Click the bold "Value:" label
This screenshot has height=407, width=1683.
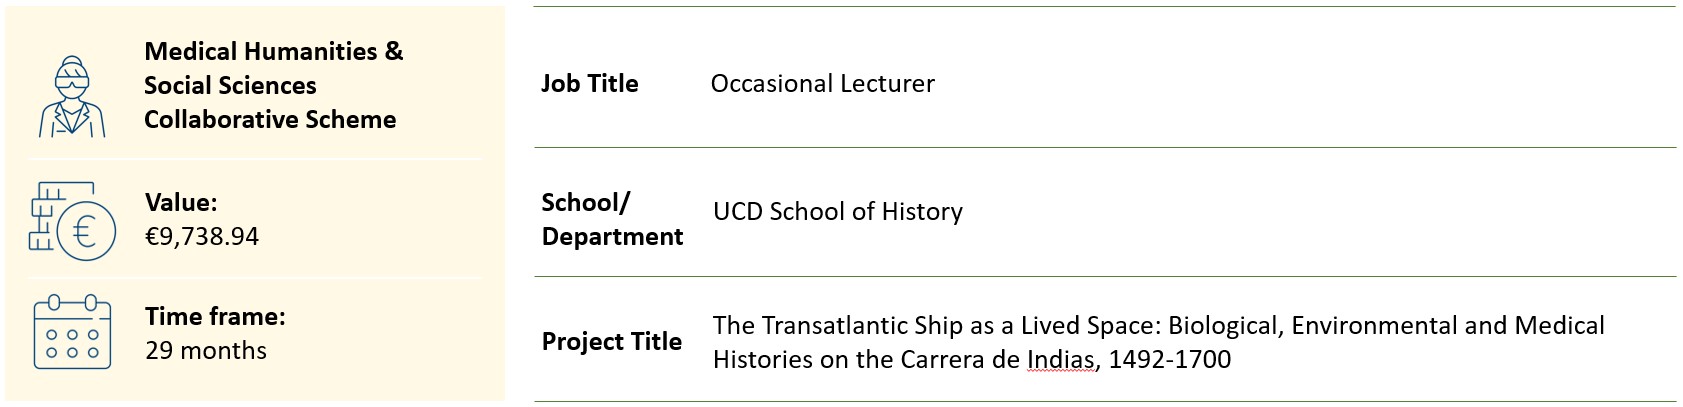pos(181,202)
